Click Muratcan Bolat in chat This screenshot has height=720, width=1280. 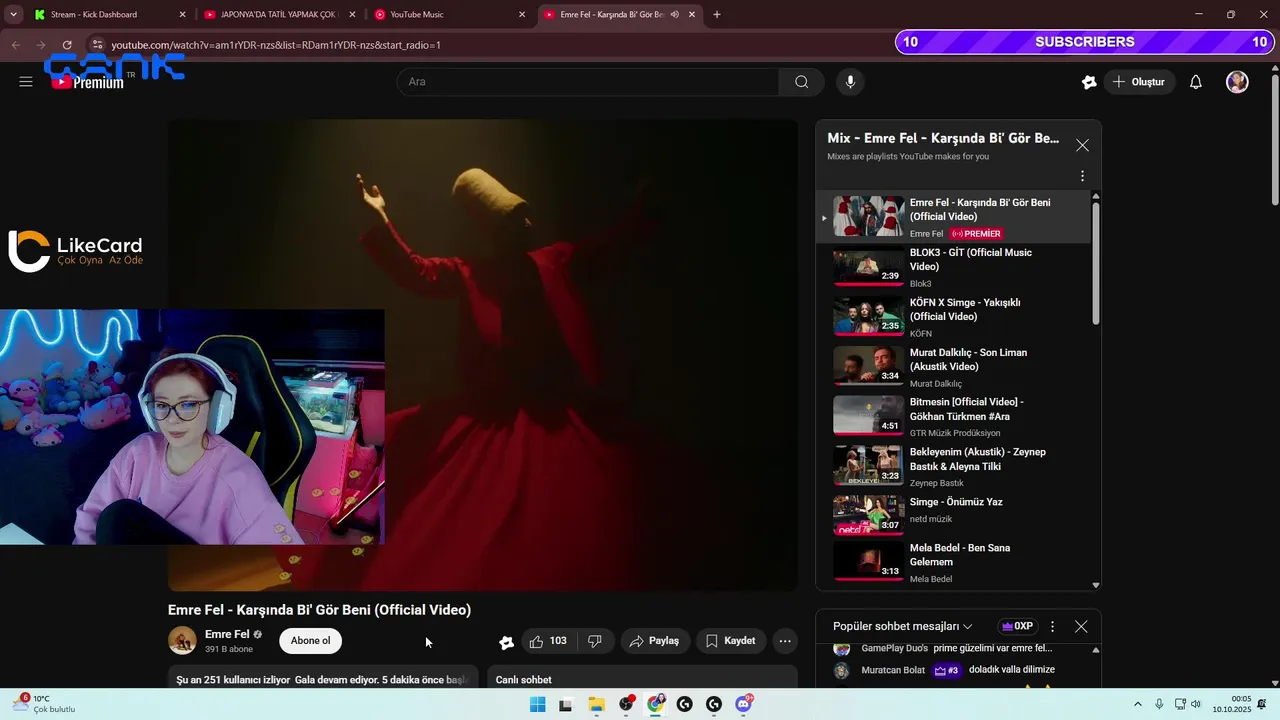tap(893, 670)
